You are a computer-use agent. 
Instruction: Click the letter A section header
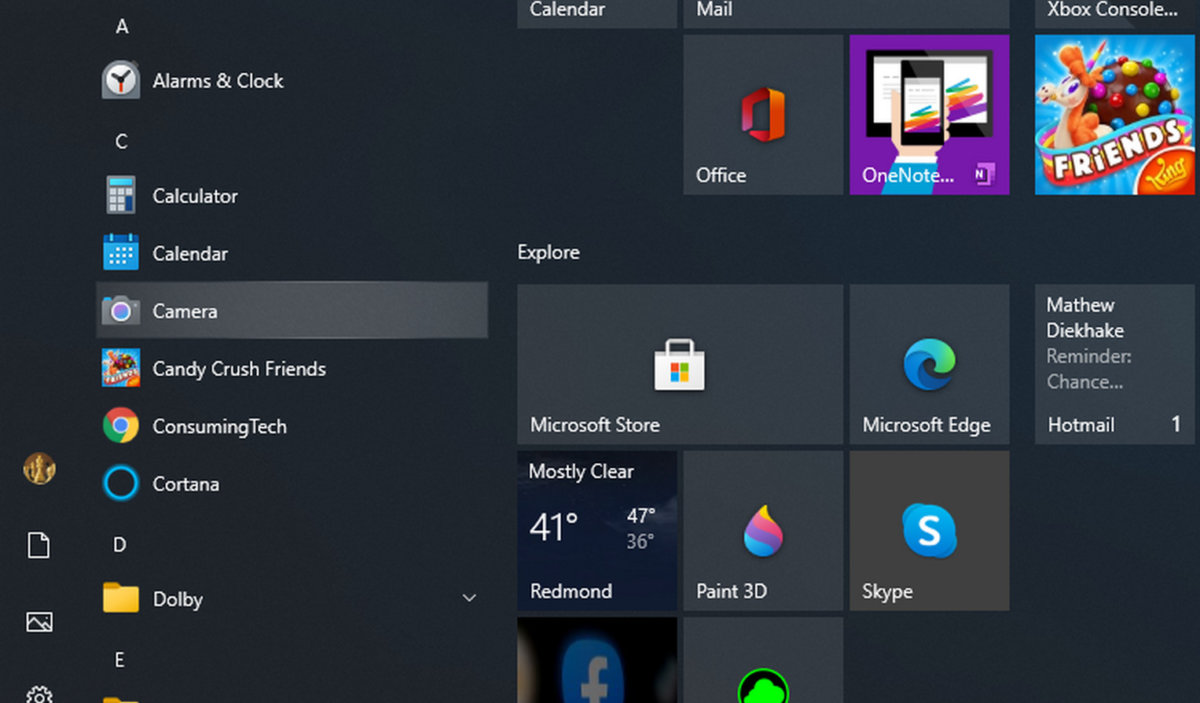tap(122, 27)
